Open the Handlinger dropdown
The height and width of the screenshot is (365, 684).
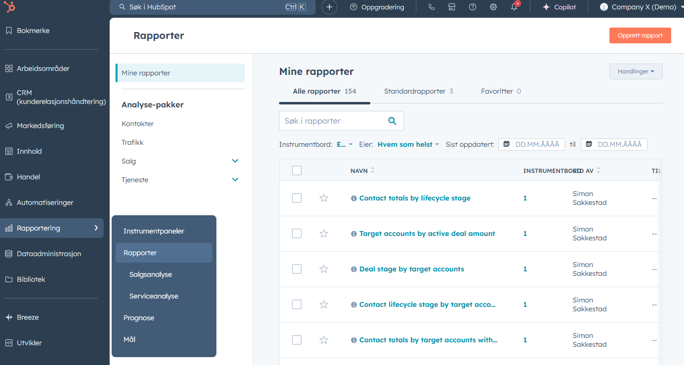pyautogui.click(x=636, y=72)
